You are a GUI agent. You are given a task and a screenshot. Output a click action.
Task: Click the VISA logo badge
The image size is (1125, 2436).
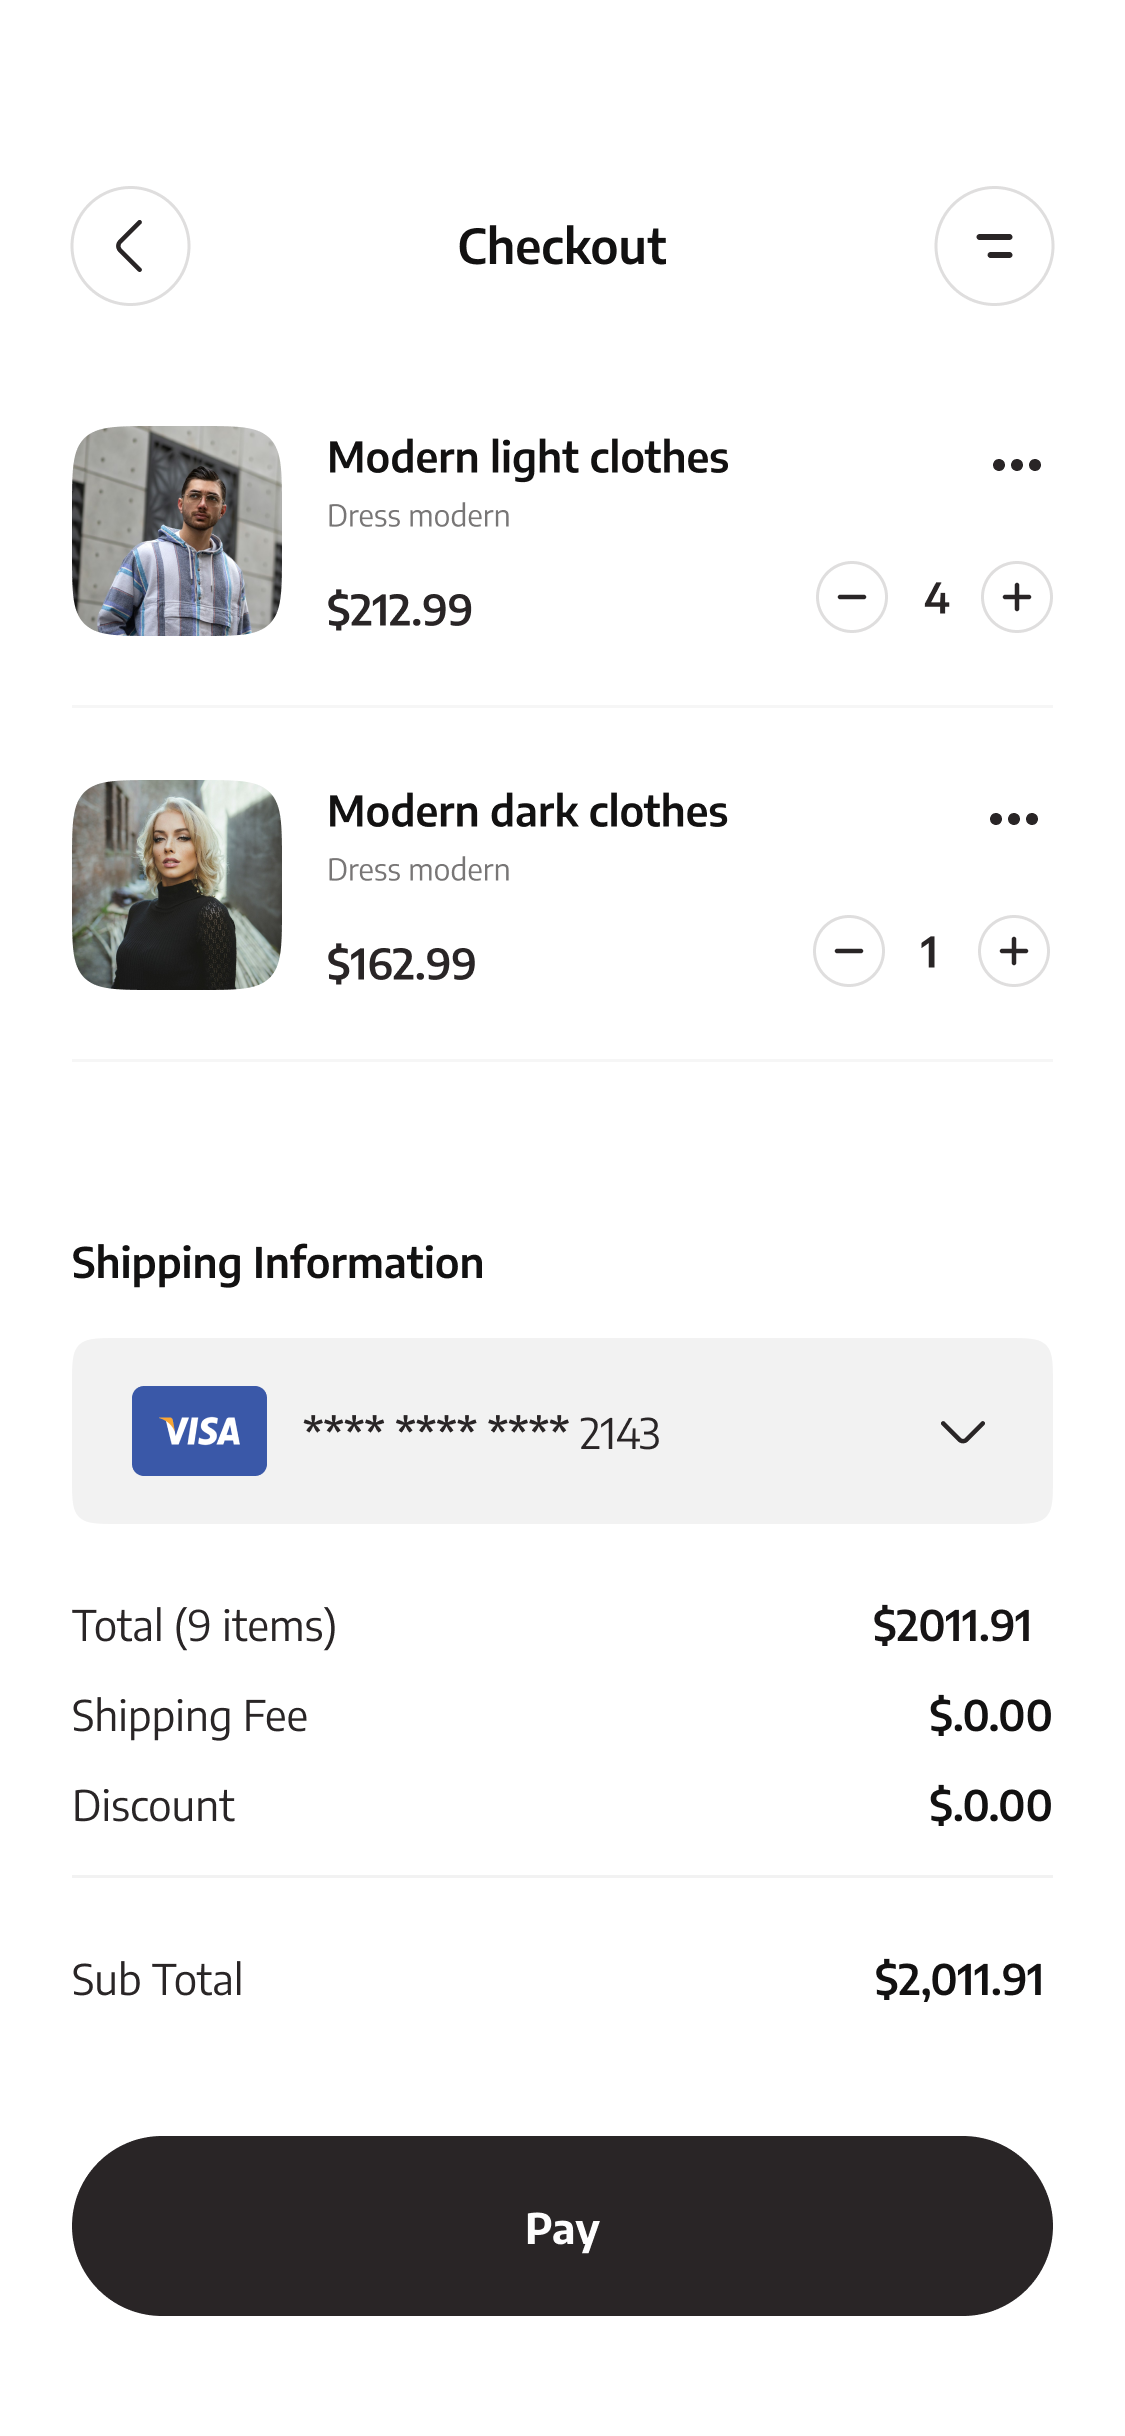[x=199, y=1431]
